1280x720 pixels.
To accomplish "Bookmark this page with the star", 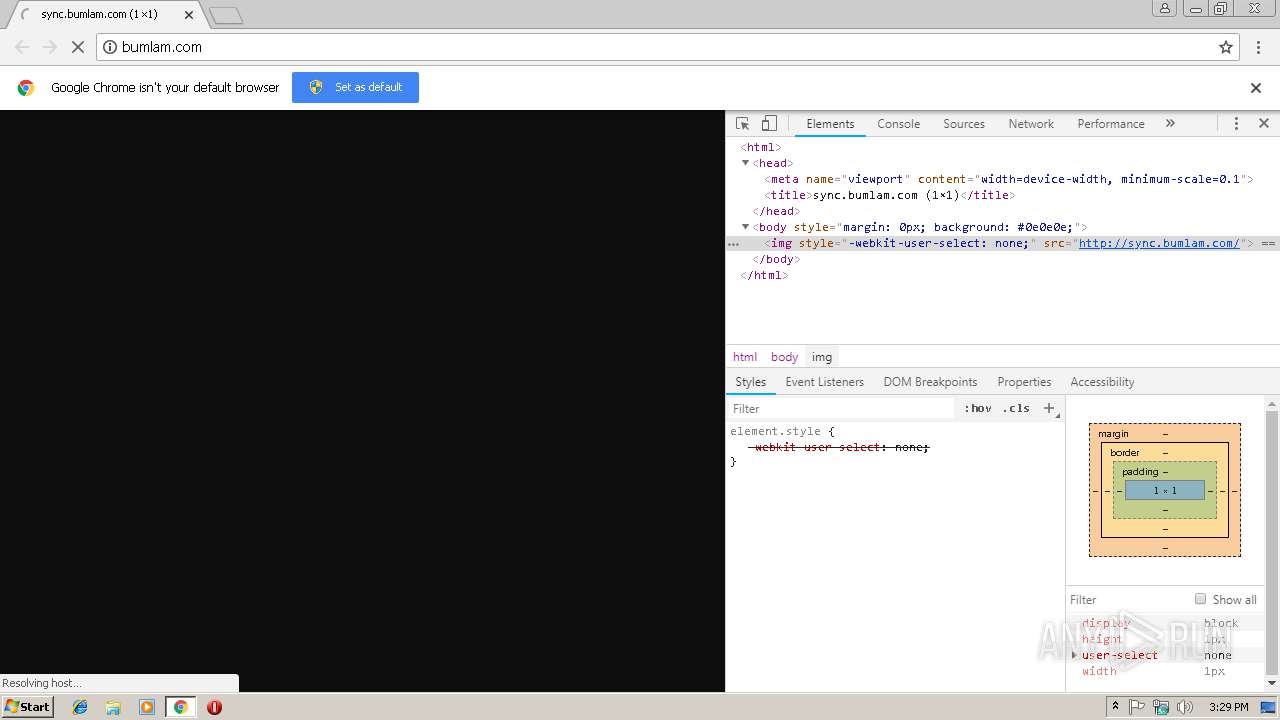I will tap(1226, 47).
